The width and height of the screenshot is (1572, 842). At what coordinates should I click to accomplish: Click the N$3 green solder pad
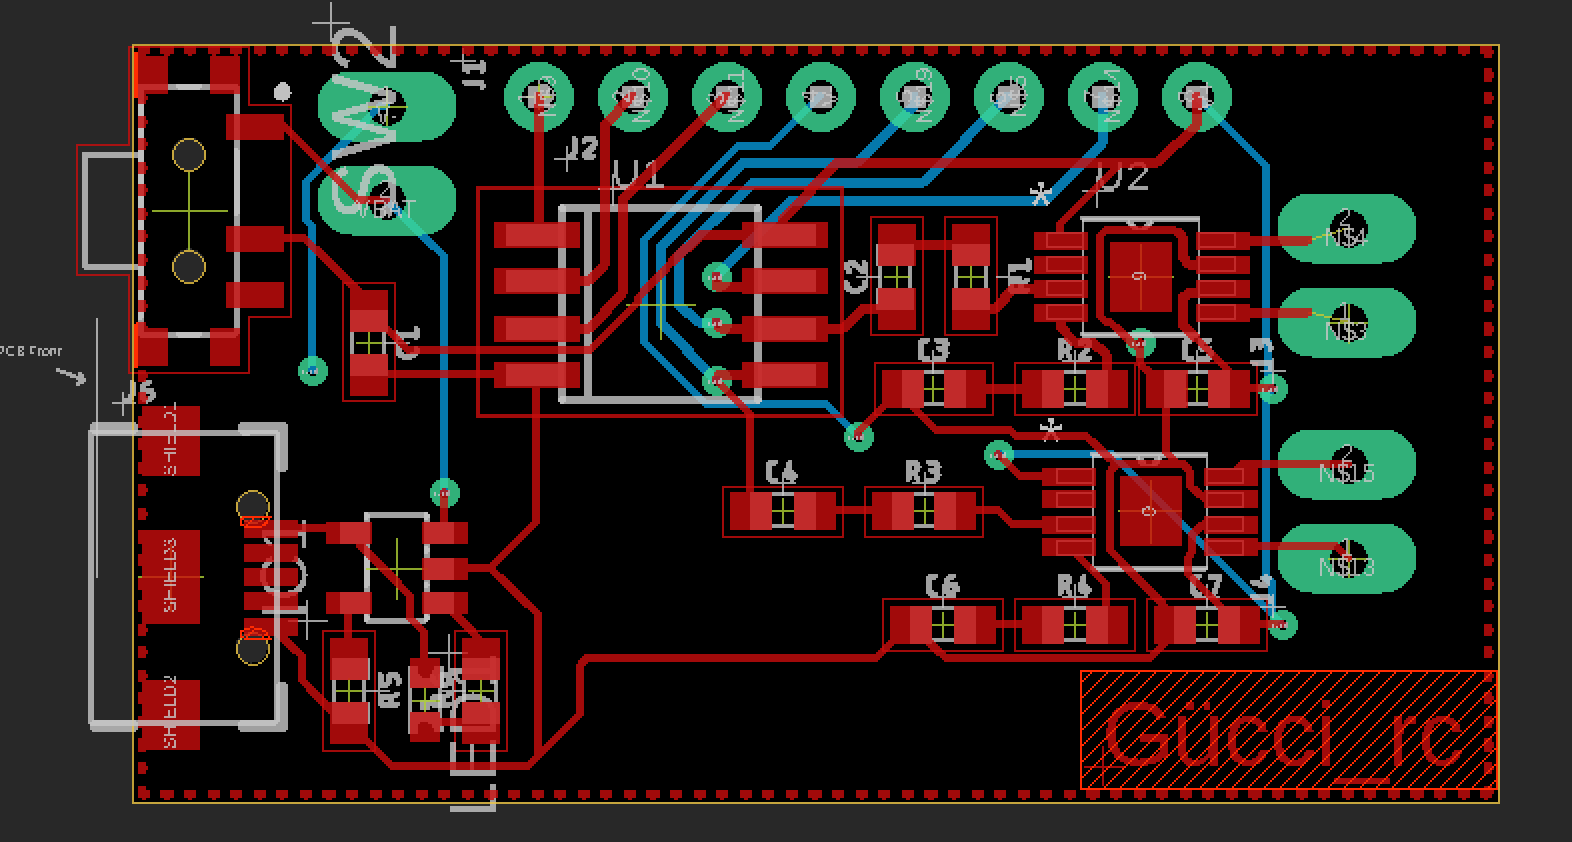(1348, 322)
